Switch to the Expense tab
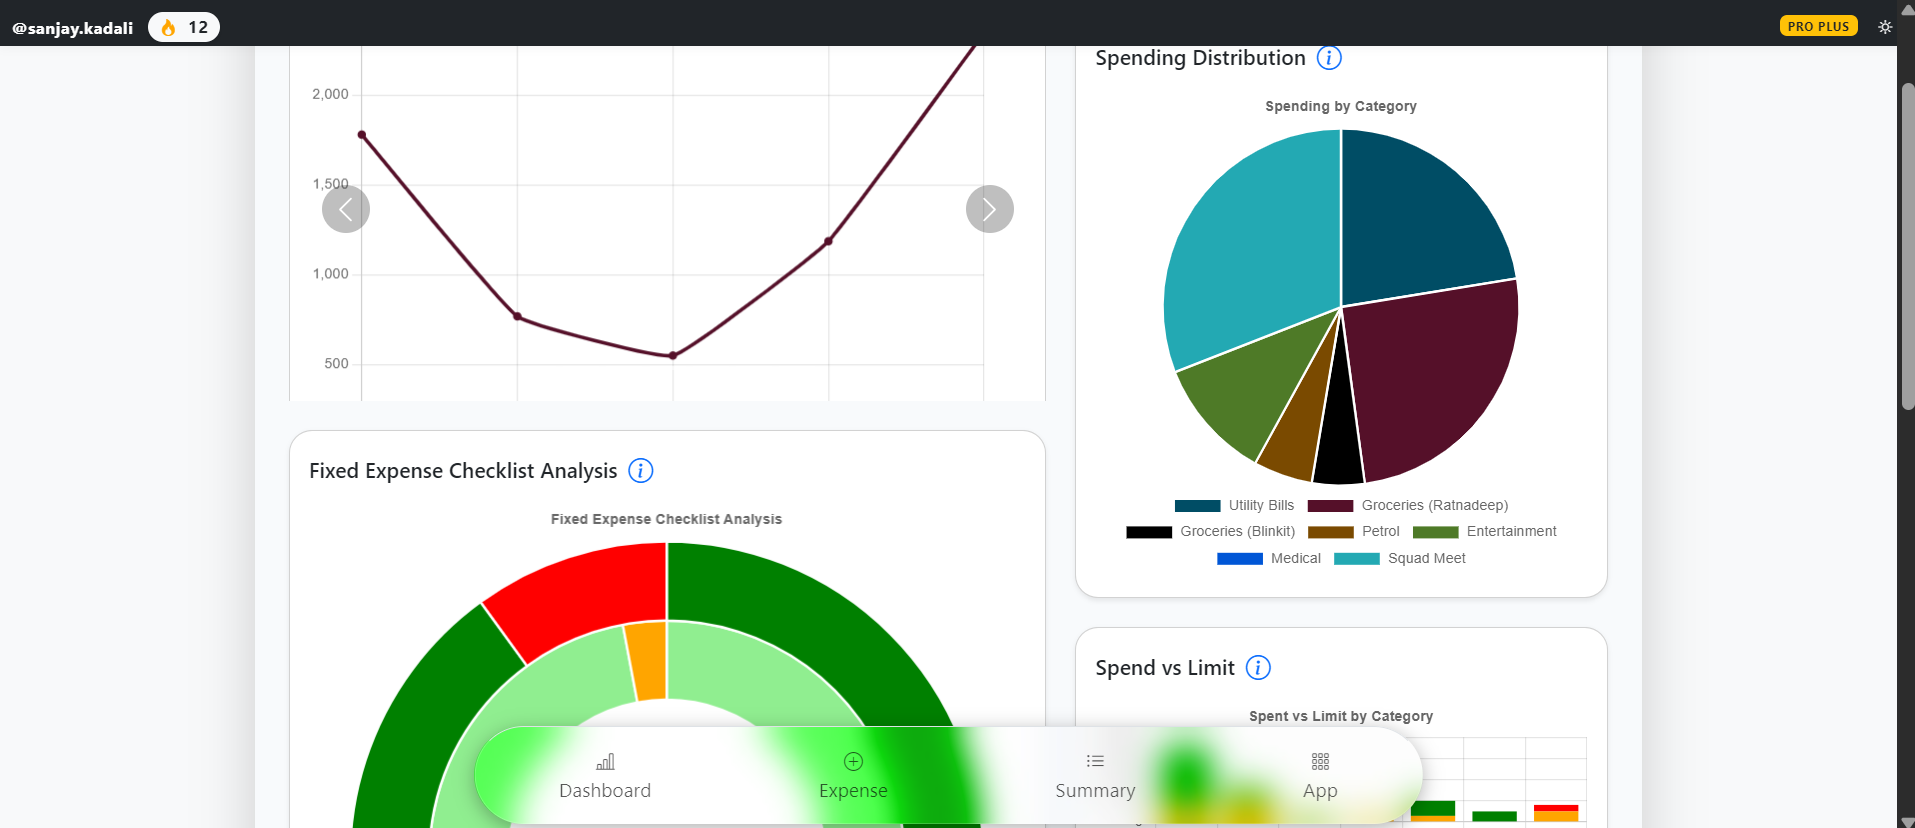The image size is (1915, 828). click(853, 777)
